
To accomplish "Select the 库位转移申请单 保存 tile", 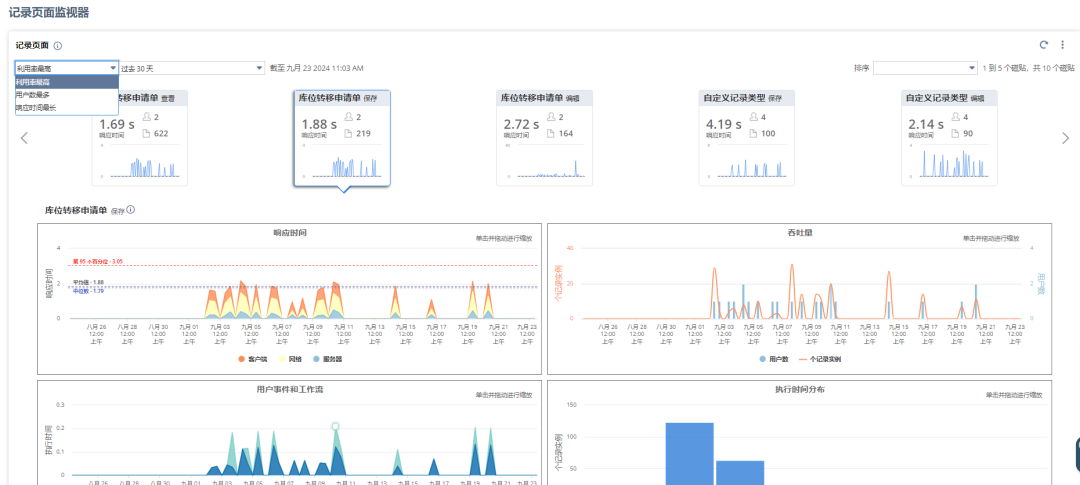I will (x=342, y=138).
